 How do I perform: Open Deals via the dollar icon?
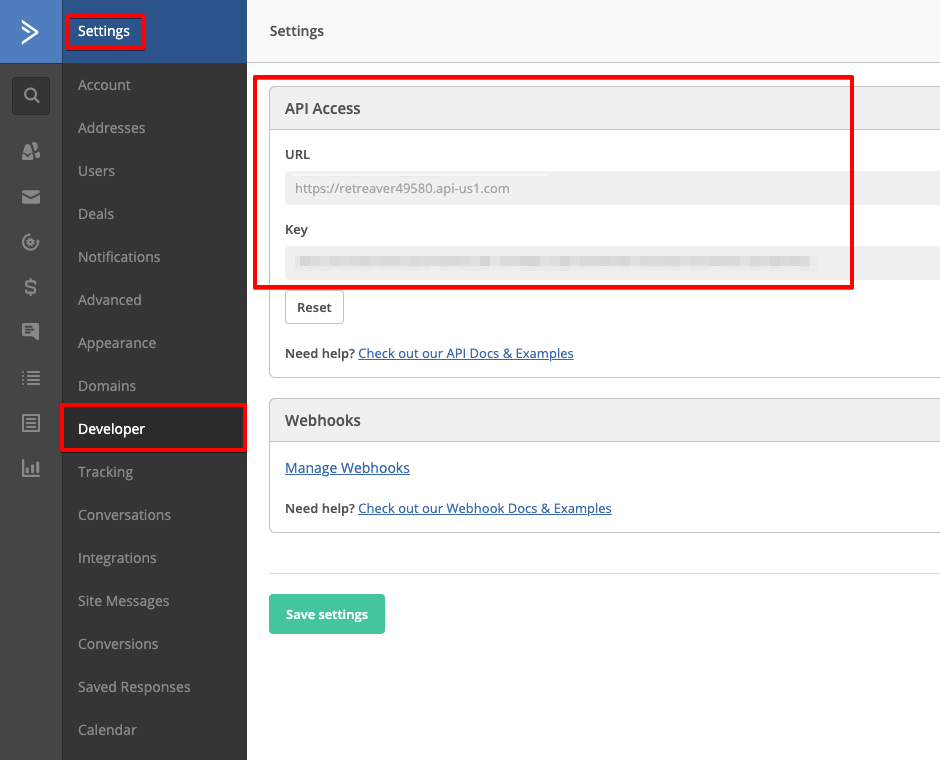point(31,287)
